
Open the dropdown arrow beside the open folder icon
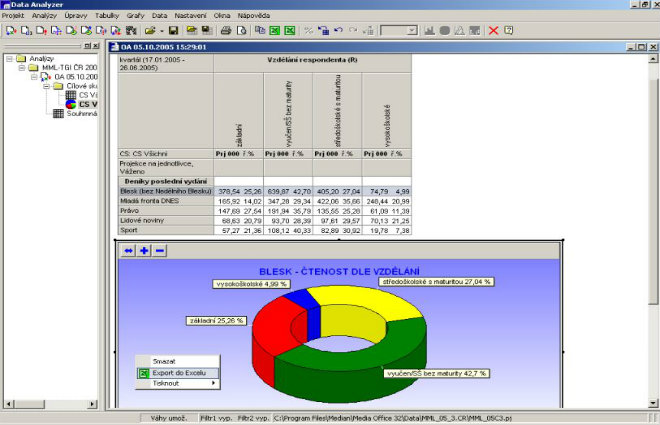coord(161,31)
